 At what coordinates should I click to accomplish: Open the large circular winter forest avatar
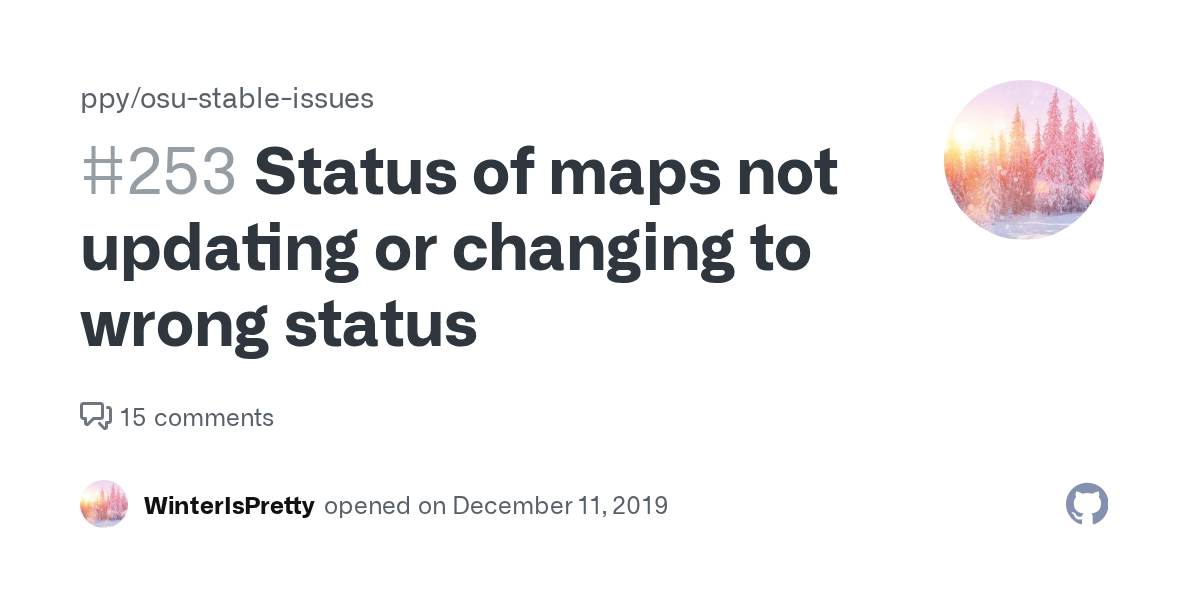(1023, 160)
